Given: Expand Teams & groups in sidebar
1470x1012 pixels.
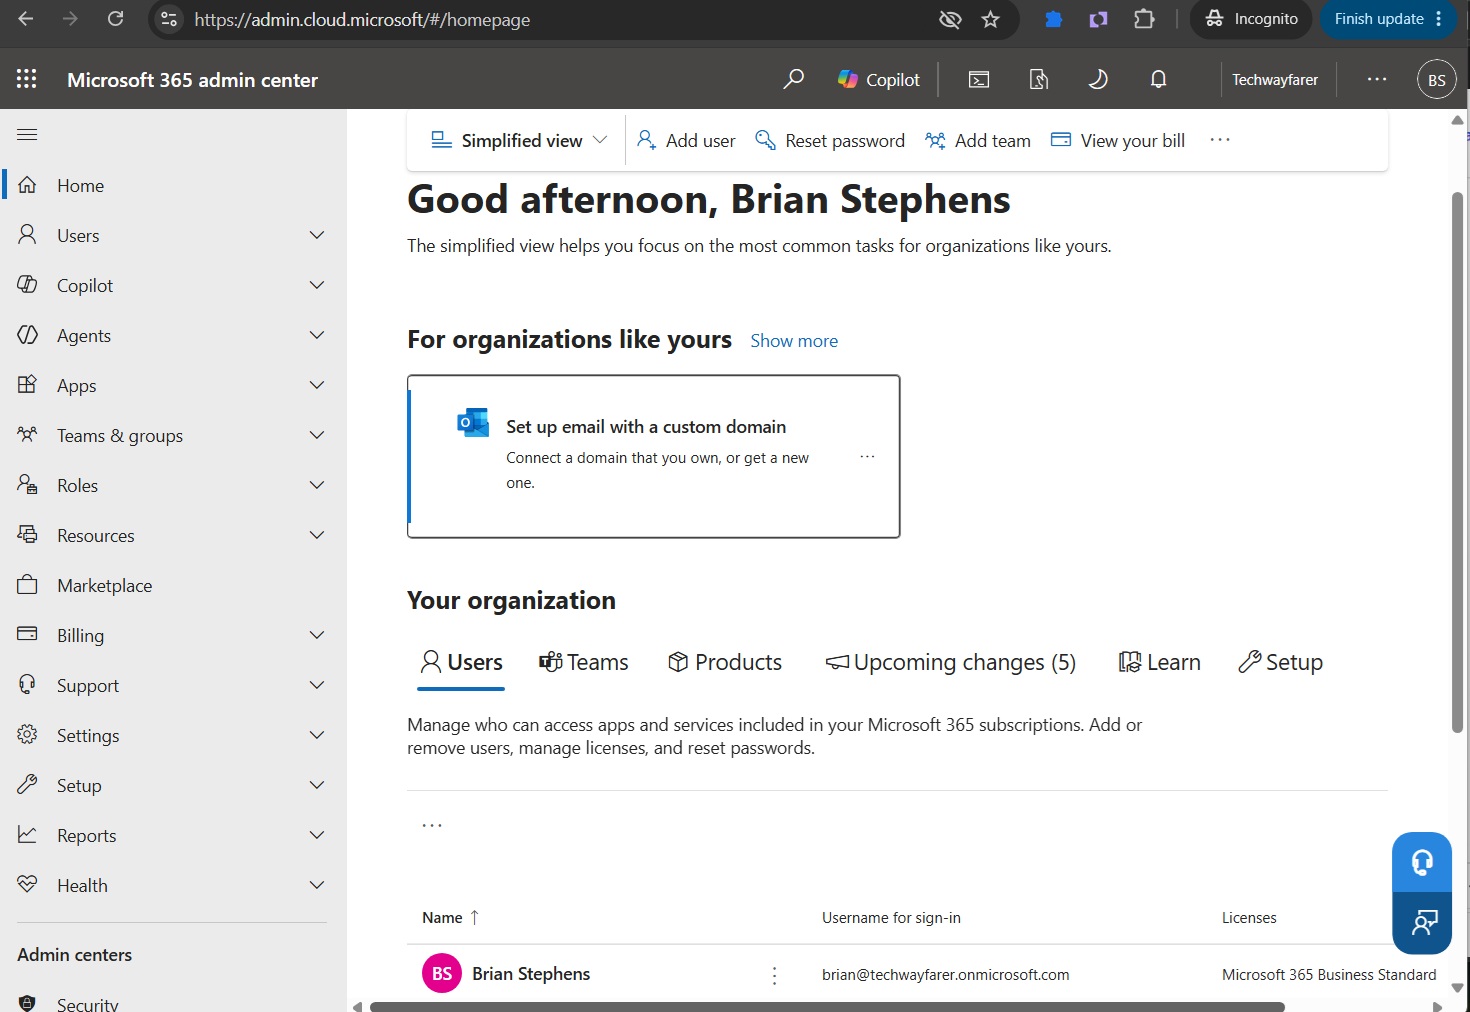Looking at the screenshot, I should coord(317,435).
